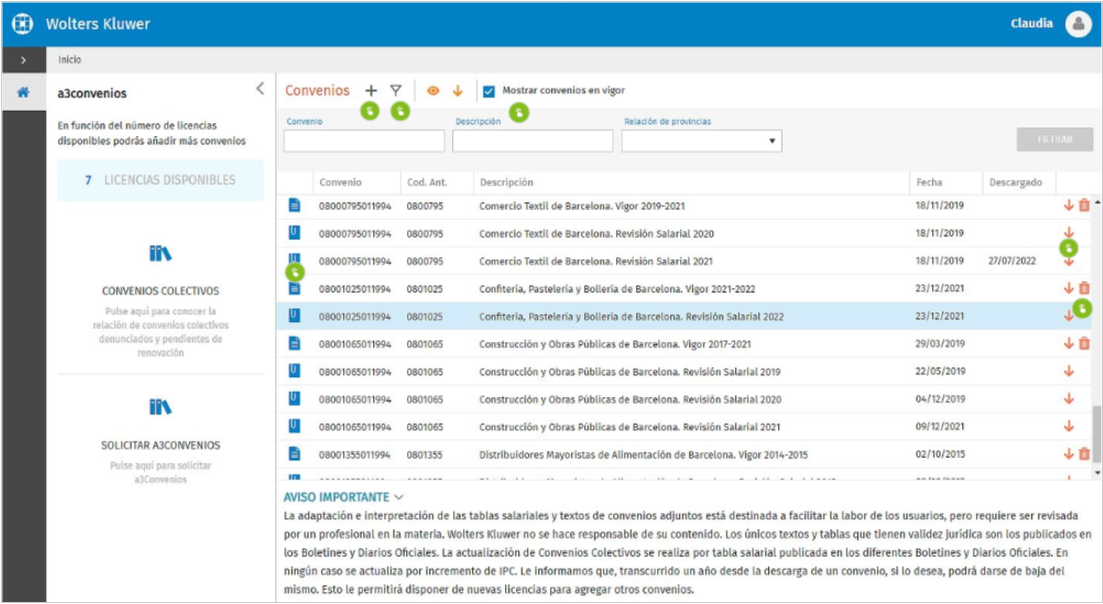Click the 29/03/2019 Fecha cell
This screenshot has height=604, width=1103.
[x=940, y=344]
